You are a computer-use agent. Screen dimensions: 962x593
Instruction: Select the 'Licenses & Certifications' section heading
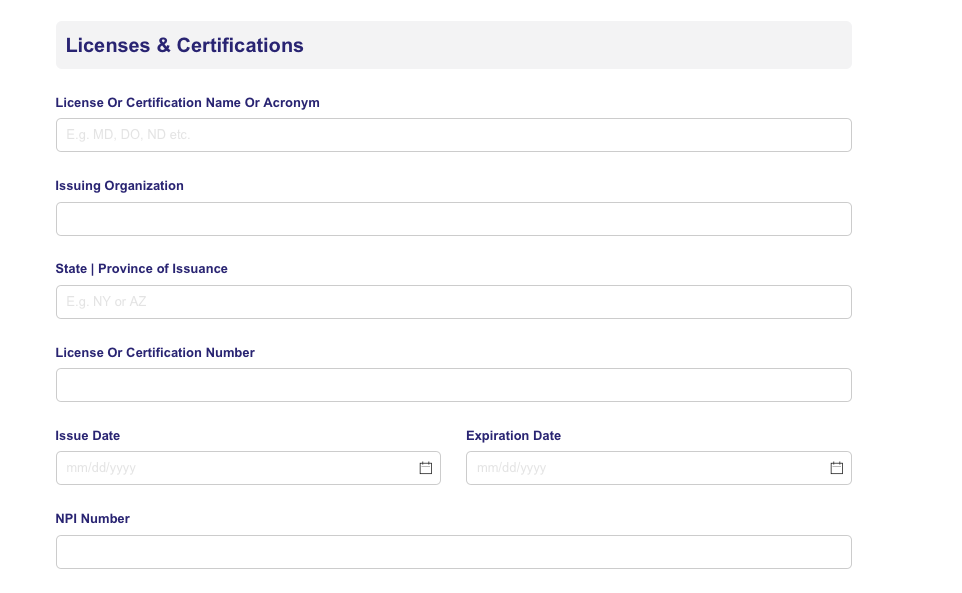click(x=184, y=45)
